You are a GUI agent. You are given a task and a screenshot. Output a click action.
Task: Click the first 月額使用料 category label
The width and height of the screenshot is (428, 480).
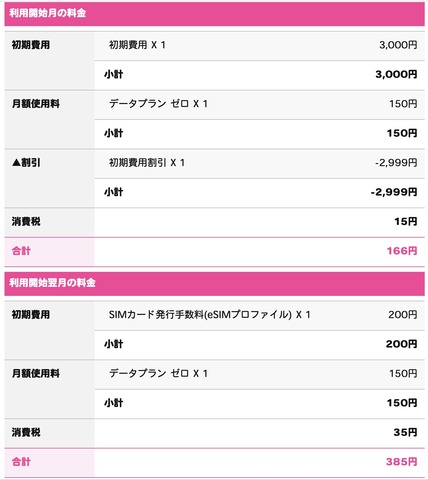36,104
